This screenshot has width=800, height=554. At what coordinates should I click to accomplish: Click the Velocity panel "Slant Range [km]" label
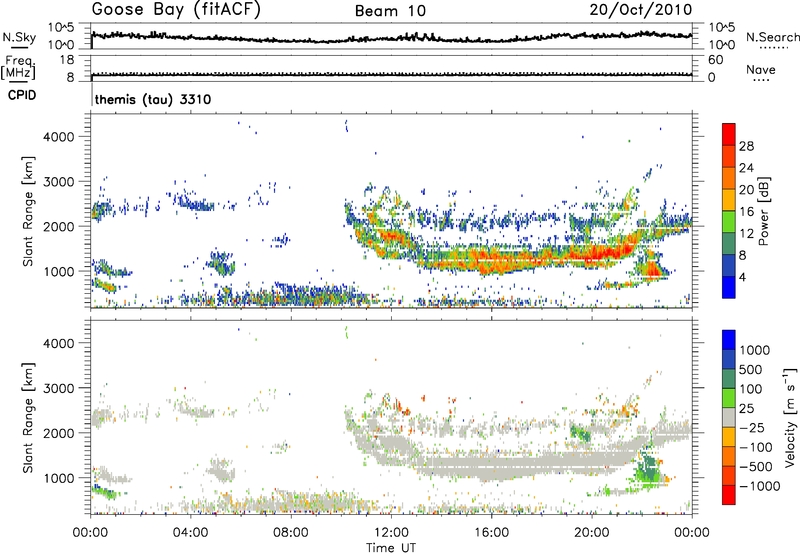coord(28,418)
